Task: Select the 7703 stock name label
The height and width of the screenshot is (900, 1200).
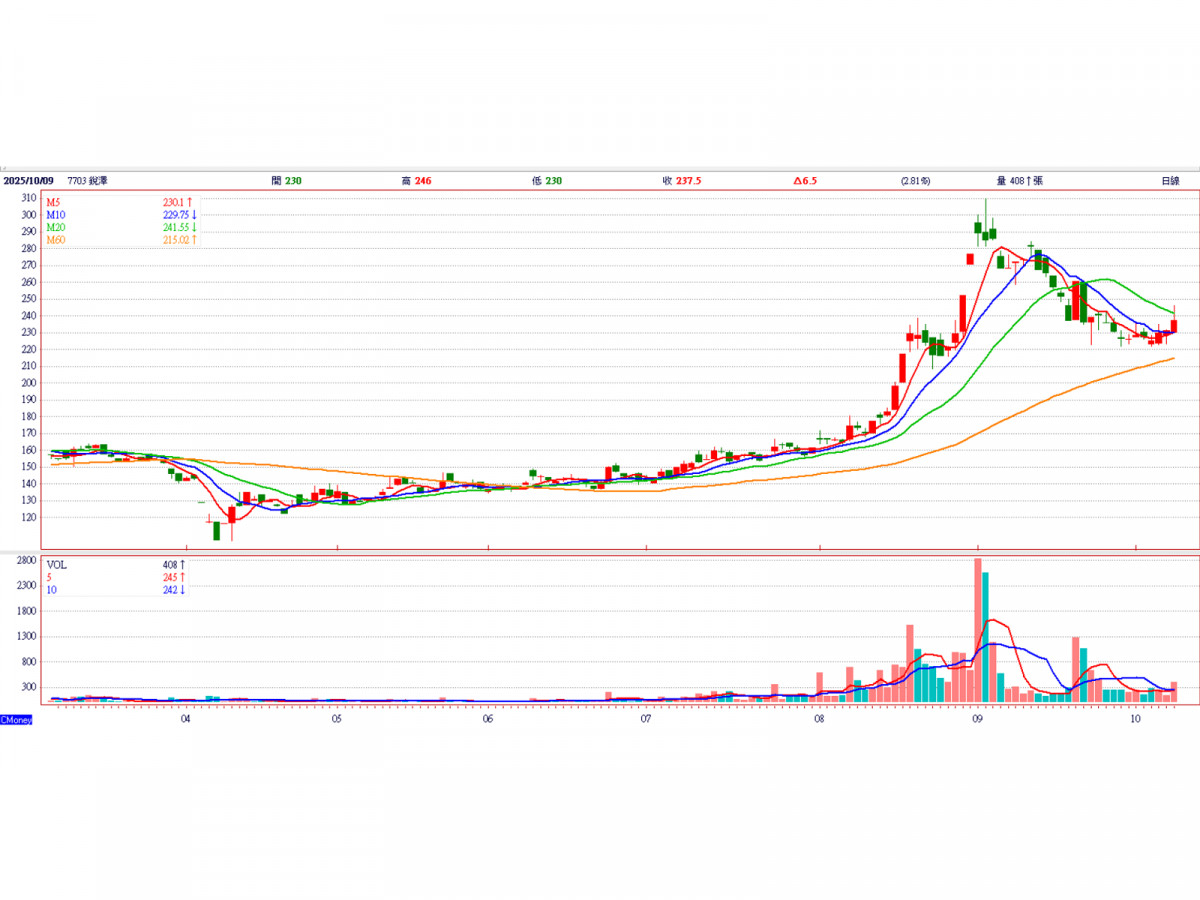Action: (x=88, y=181)
